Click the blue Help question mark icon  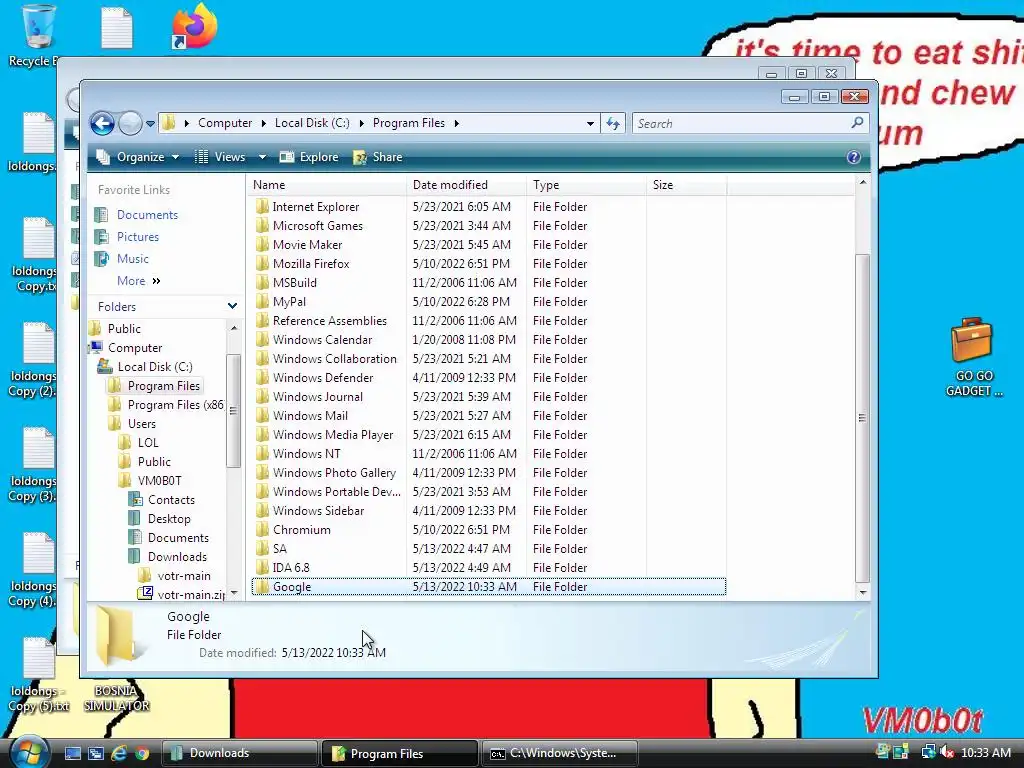point(854,157)
